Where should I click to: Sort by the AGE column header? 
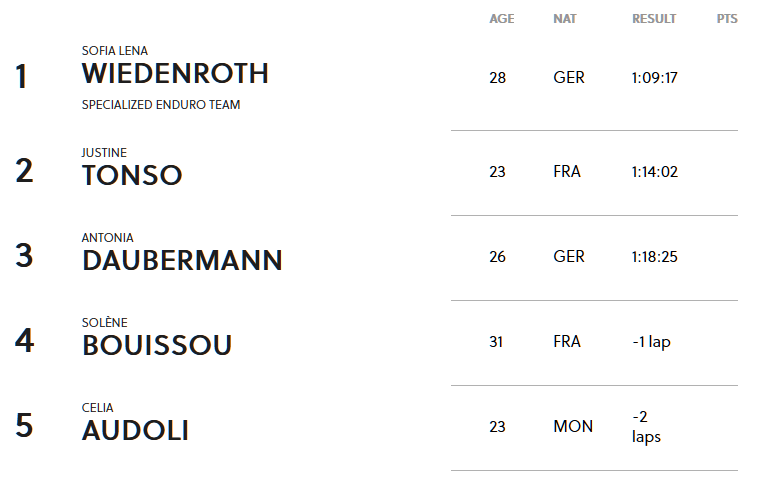tap(501, 19)
